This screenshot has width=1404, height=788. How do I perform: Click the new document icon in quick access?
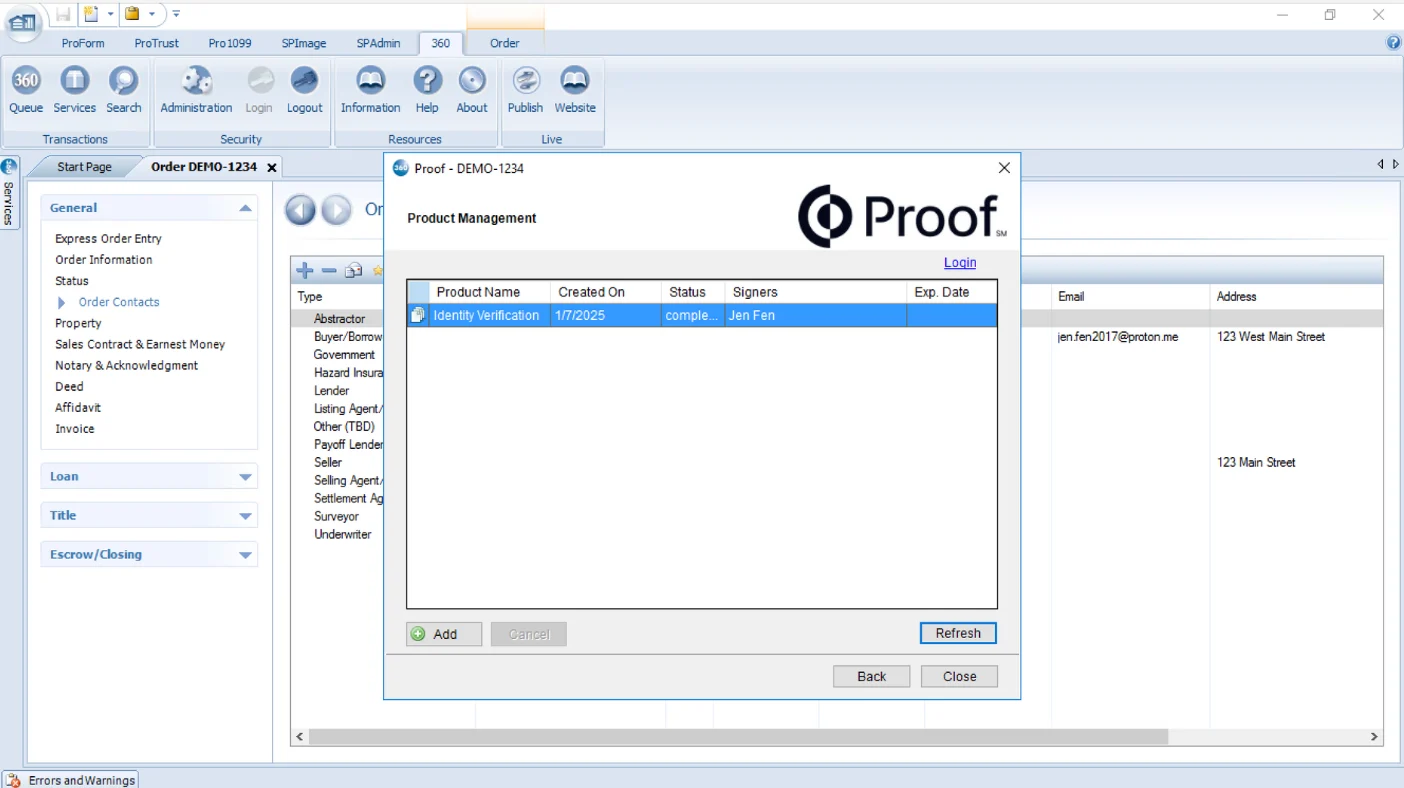(x=92, y=14)
